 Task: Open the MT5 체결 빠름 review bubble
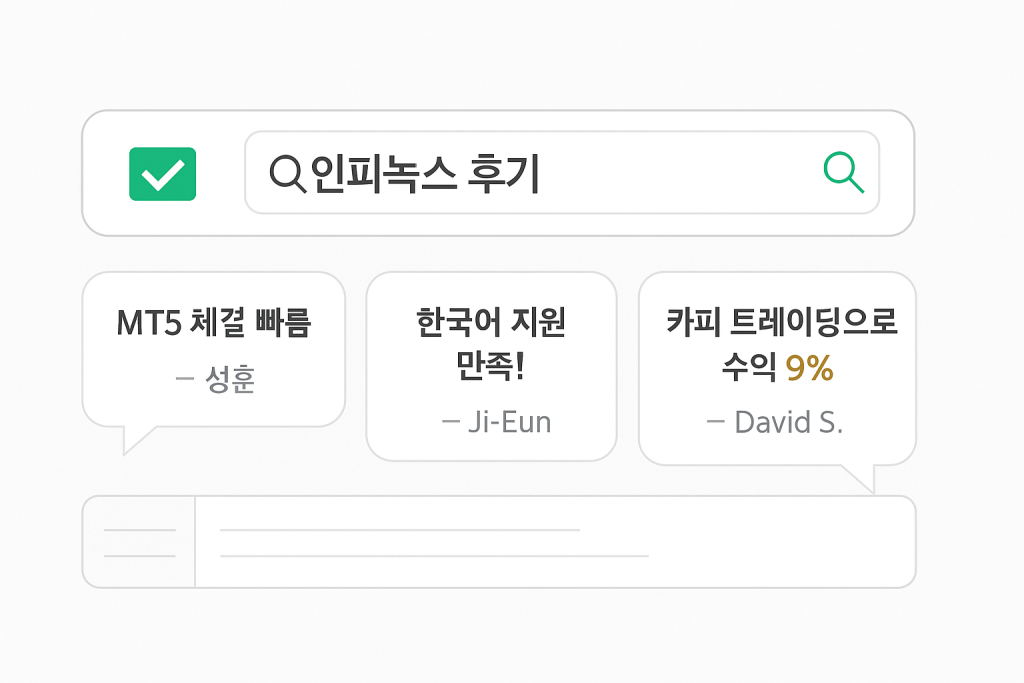(214, 350)
